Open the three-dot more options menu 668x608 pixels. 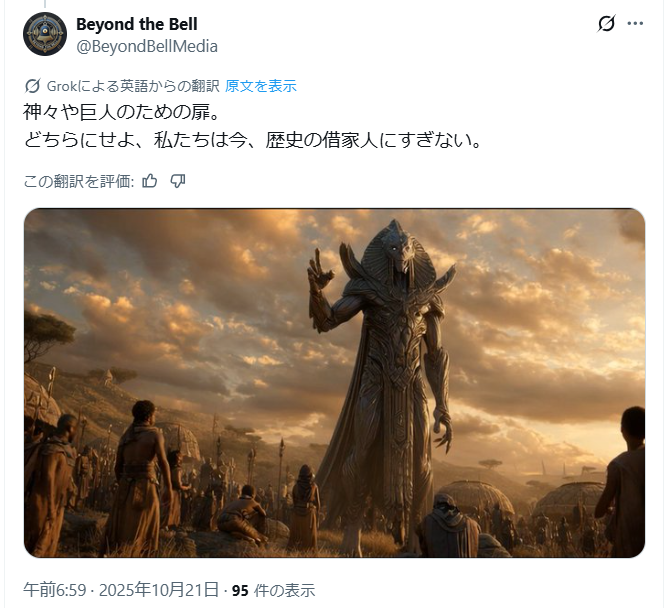coord(635,23)
